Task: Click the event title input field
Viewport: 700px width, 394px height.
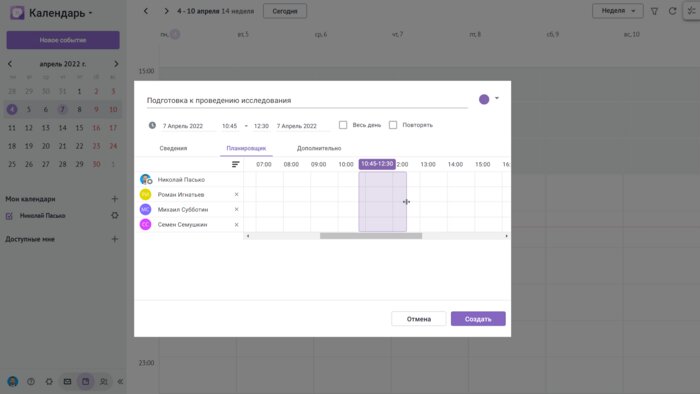Action: pos(307,100)
